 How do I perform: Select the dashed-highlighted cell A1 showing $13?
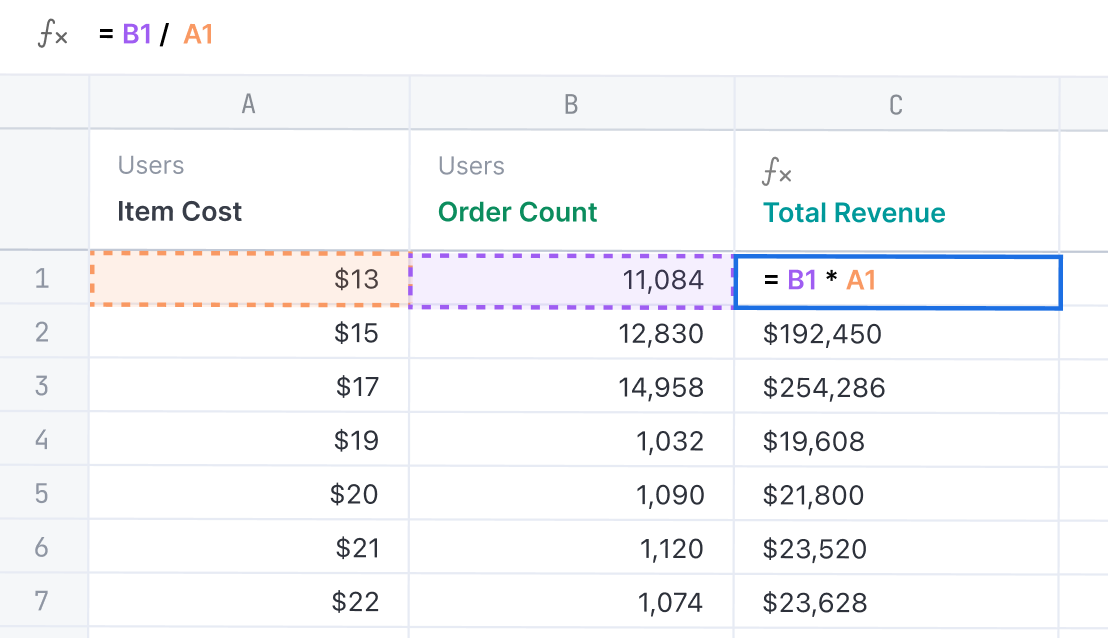point(249,279)
